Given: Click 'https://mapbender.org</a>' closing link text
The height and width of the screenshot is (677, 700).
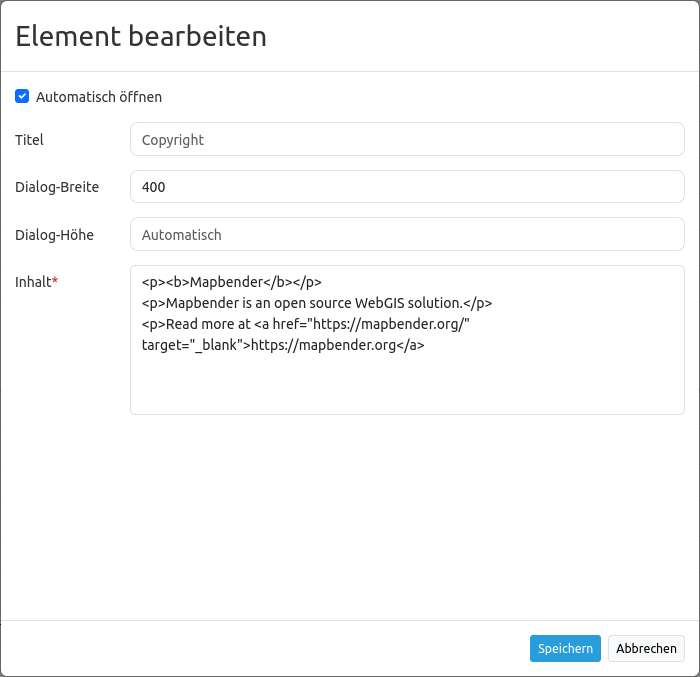Looking at the screenshot, I should pos(337,345).
